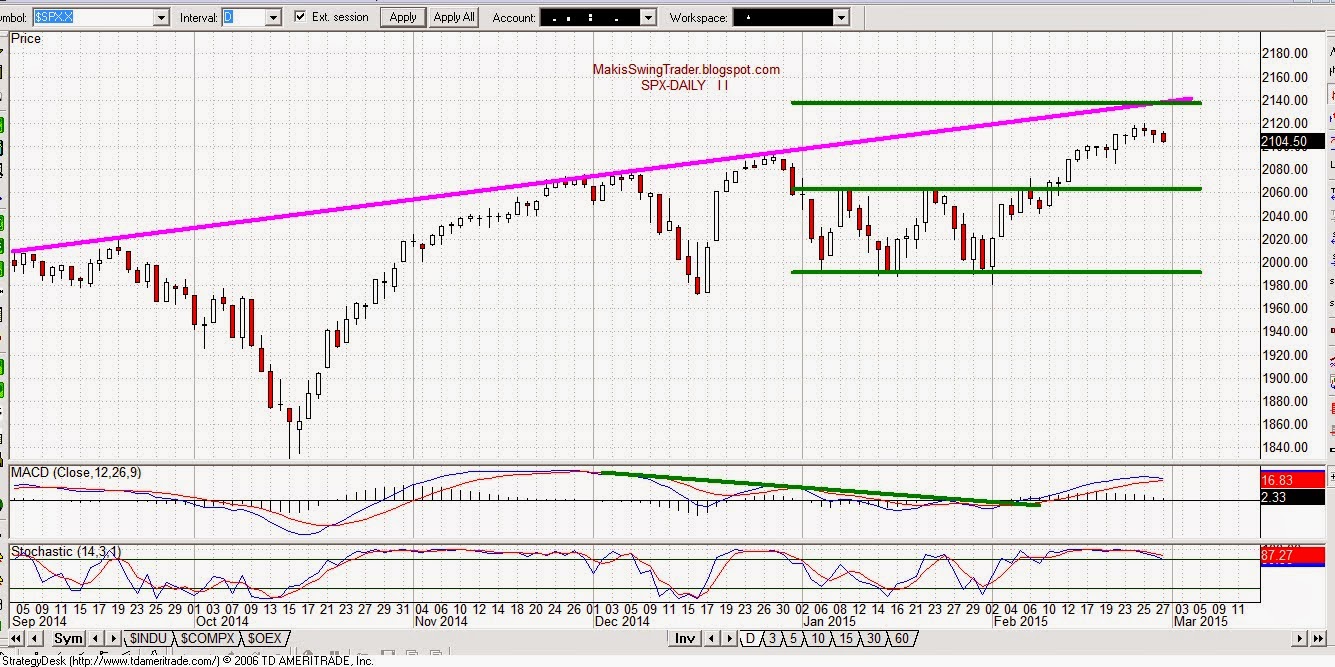Click the 1840.00 price axis label
Screen dimensions: 1335x667
(1285, 447)
